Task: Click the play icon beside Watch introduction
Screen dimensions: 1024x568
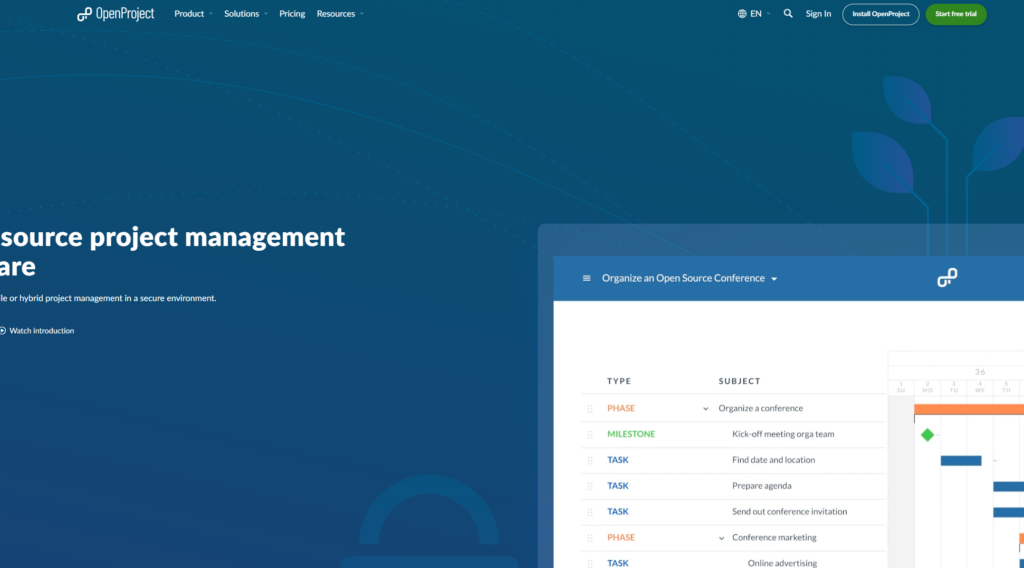Action: pyautogui.click(x=2, y=331)
